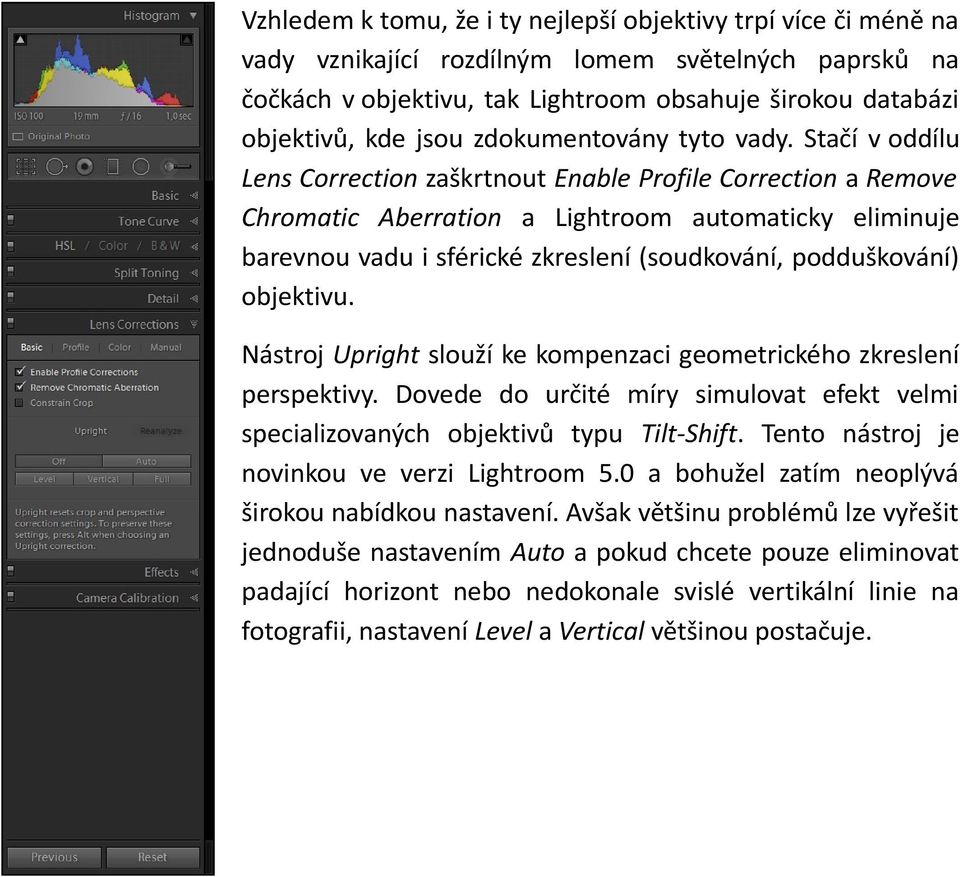Viewport: 960px width, 877px height.
Task: Uncheck Enable Profile Corrections
Action: [x=20, y=372]
